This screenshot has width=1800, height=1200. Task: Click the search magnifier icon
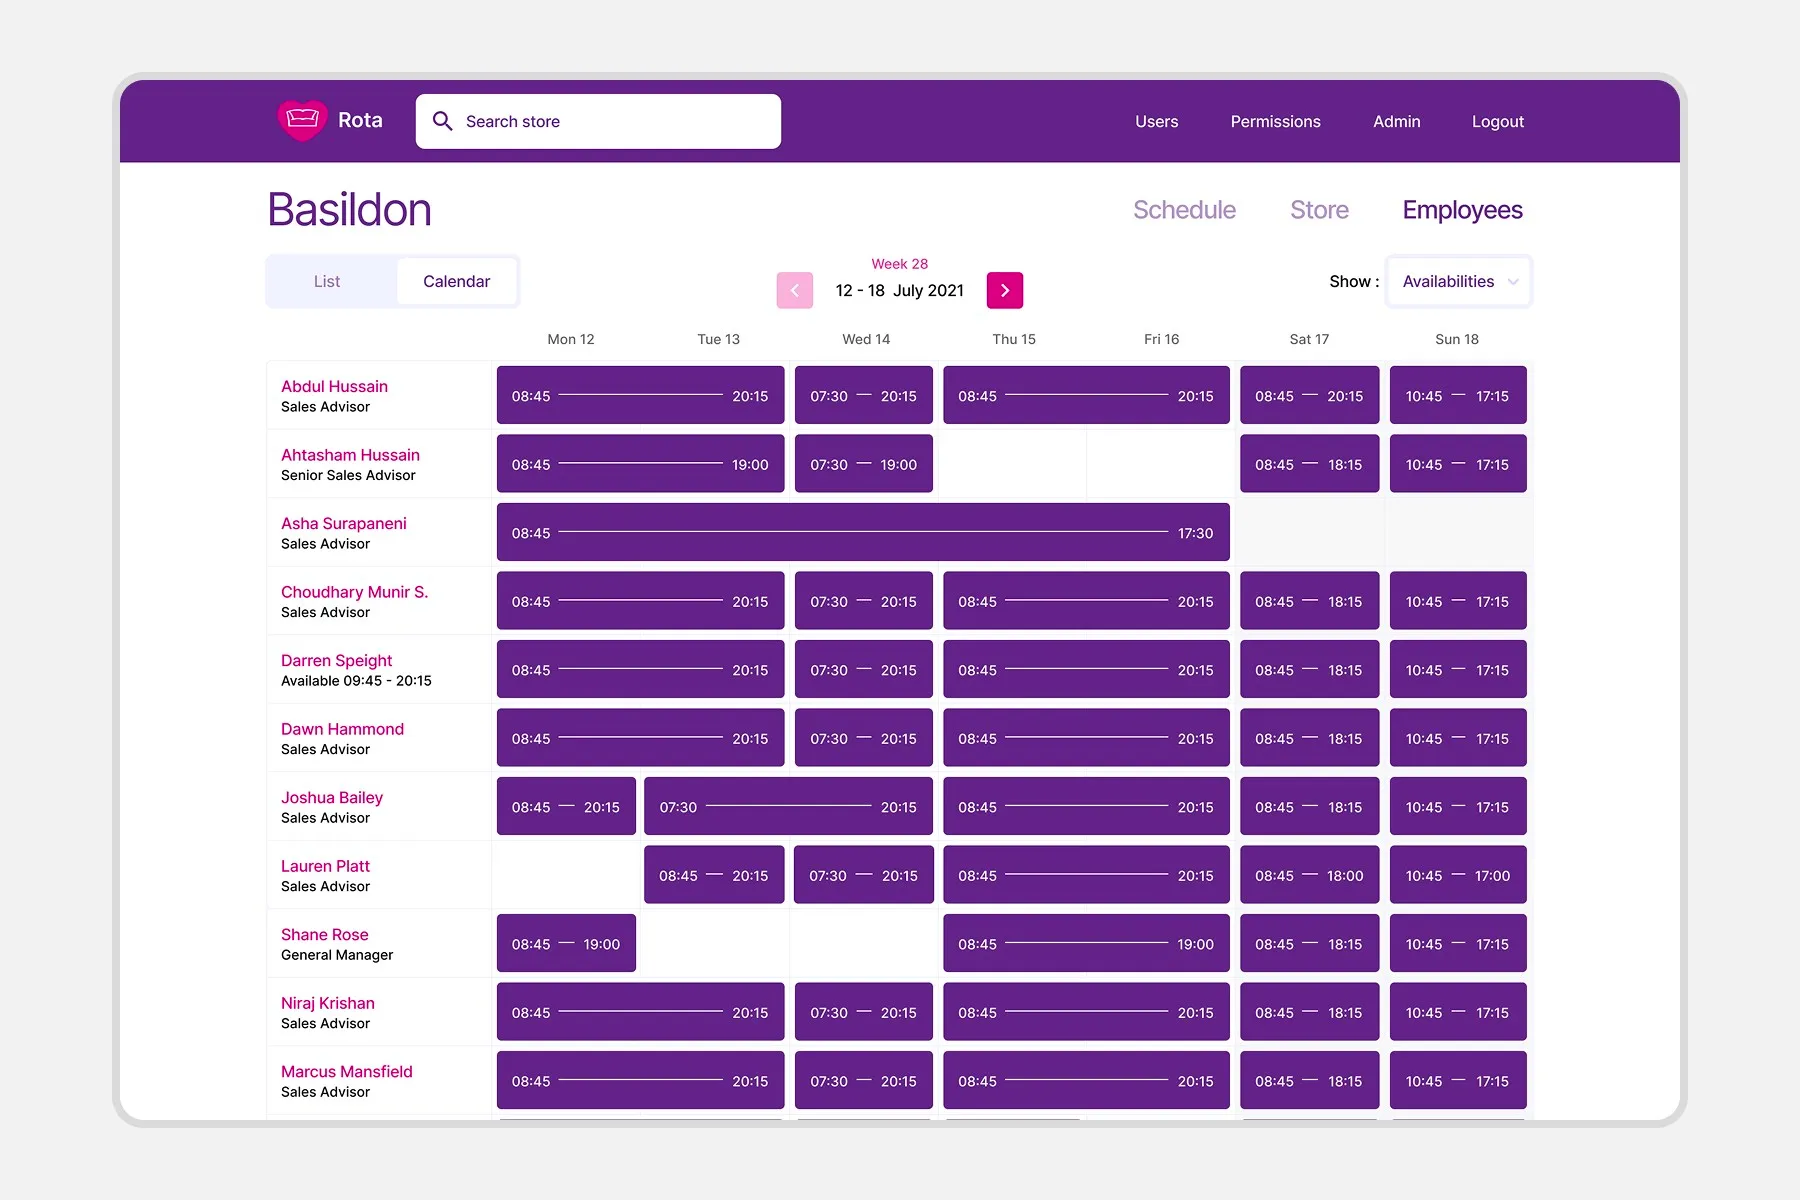[442, 121]
